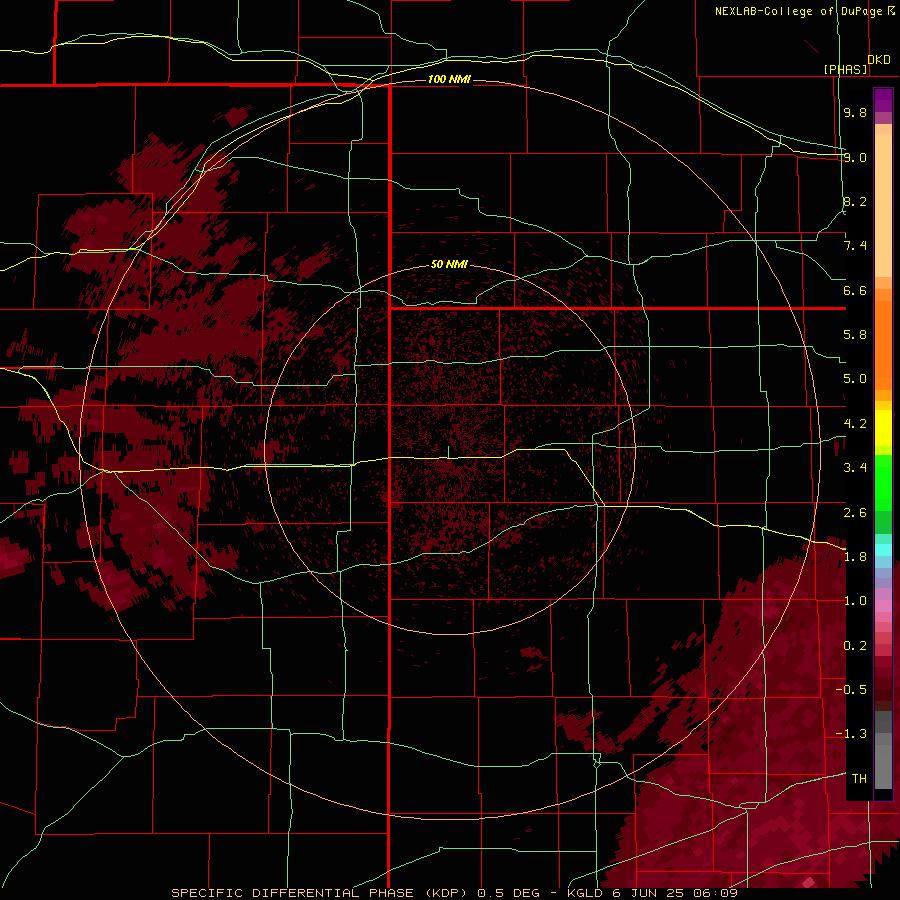Click the DKD label above color scale
The width and height of the screenshot is (900, 900).
click(879, 60)
